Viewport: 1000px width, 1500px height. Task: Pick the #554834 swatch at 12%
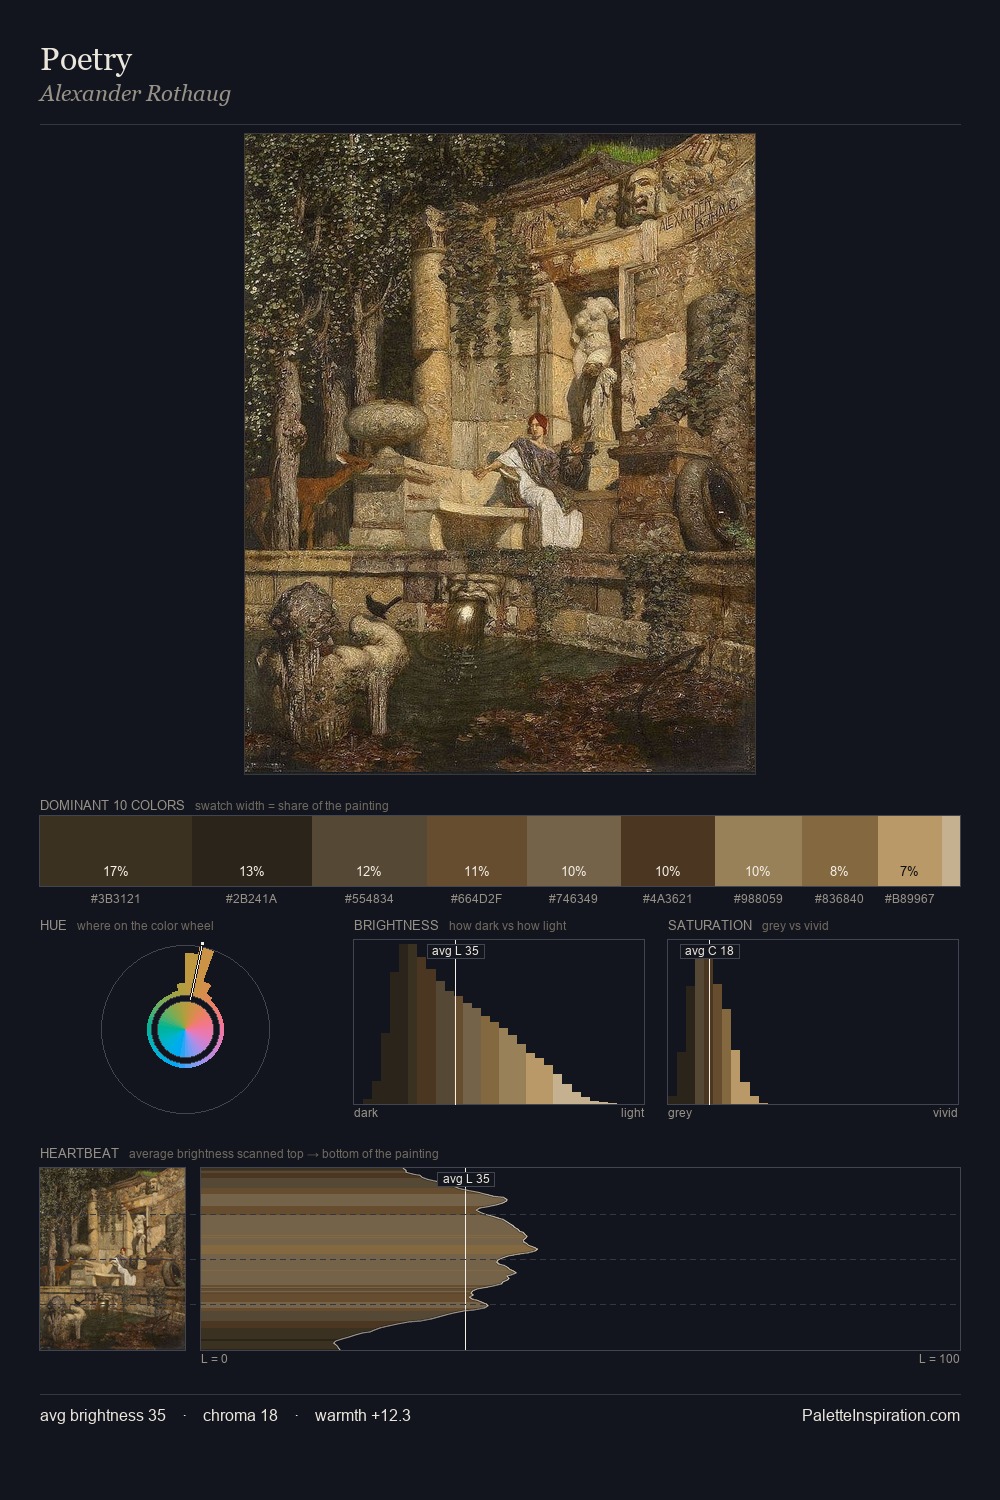tap(369, 851)
